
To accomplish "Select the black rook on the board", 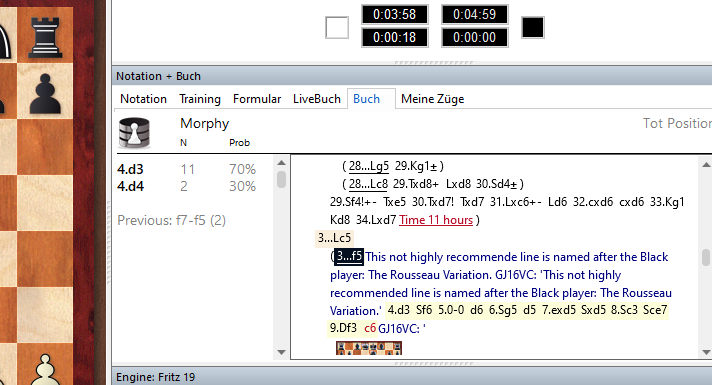I will coord(45,37).
